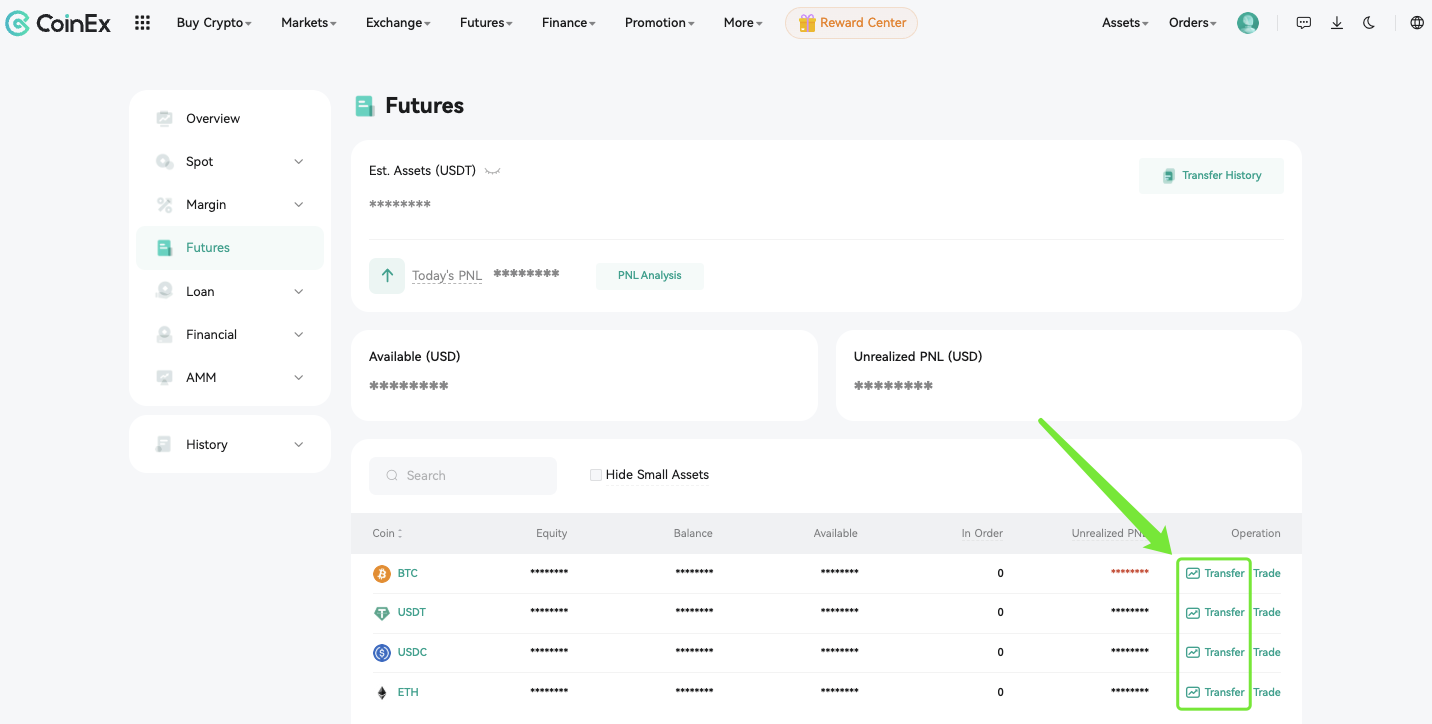Click Trade in the BTC row
1432x724 pixels.
click(1266, 573)
